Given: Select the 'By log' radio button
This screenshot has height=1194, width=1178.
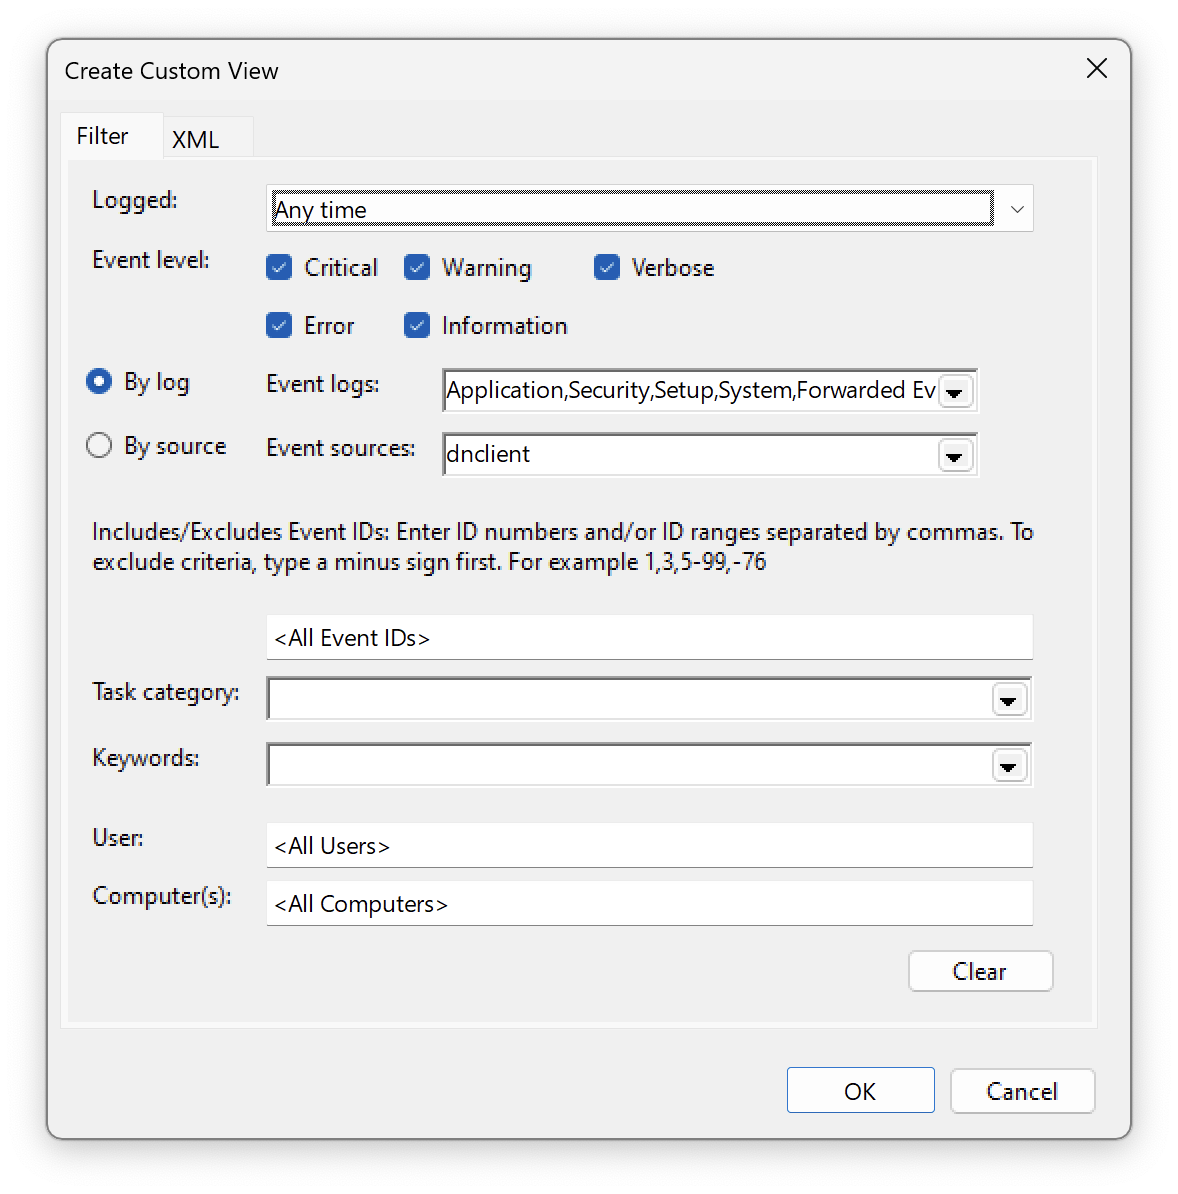Looking at the screenshot, I should [x=98, y=381].
